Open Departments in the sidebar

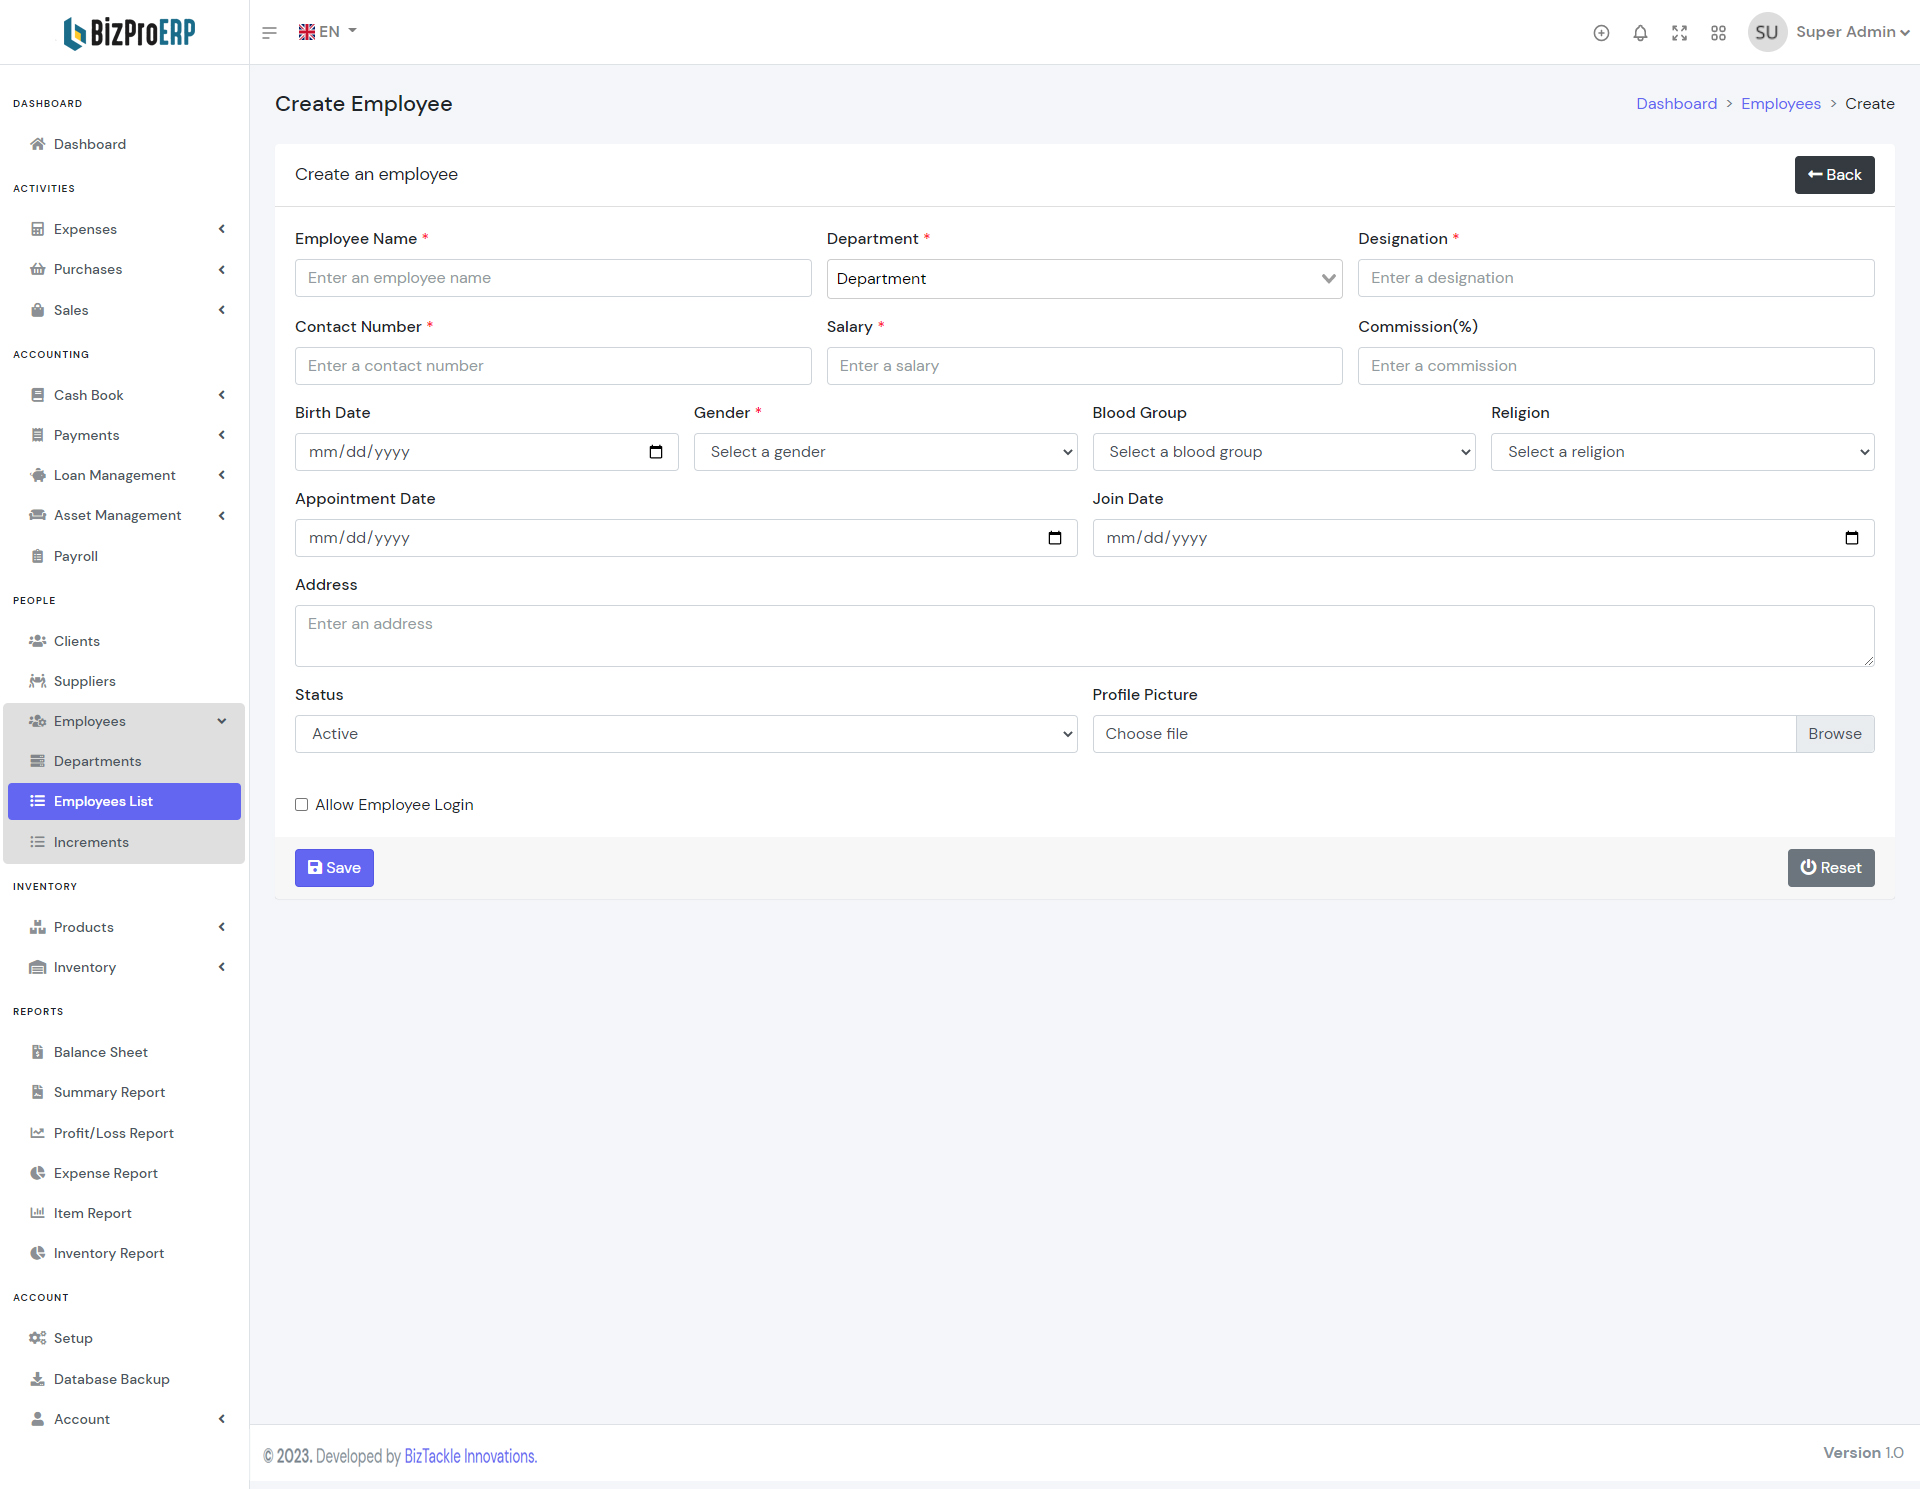tap(97, 761)
